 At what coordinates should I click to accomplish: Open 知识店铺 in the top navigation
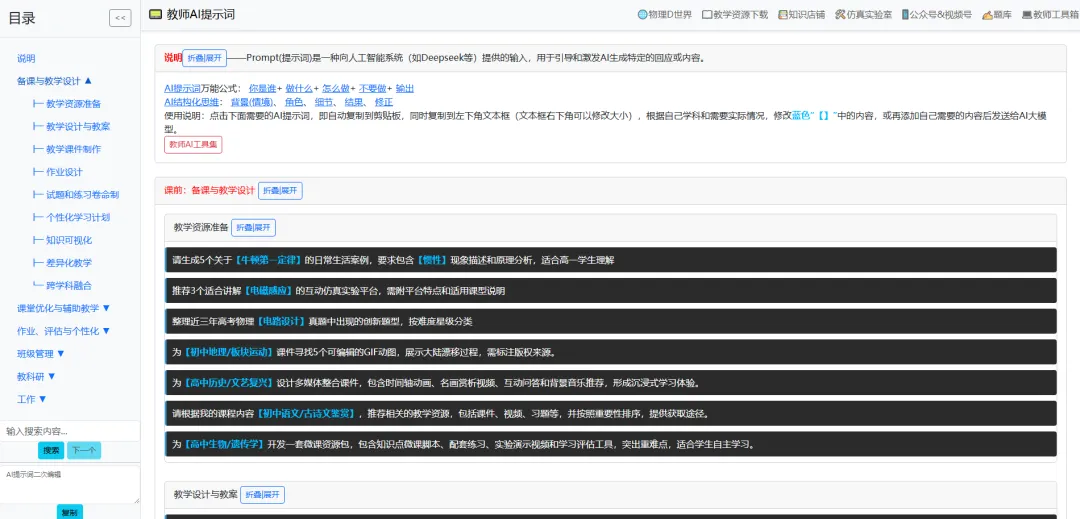click(x=801, y=14)
